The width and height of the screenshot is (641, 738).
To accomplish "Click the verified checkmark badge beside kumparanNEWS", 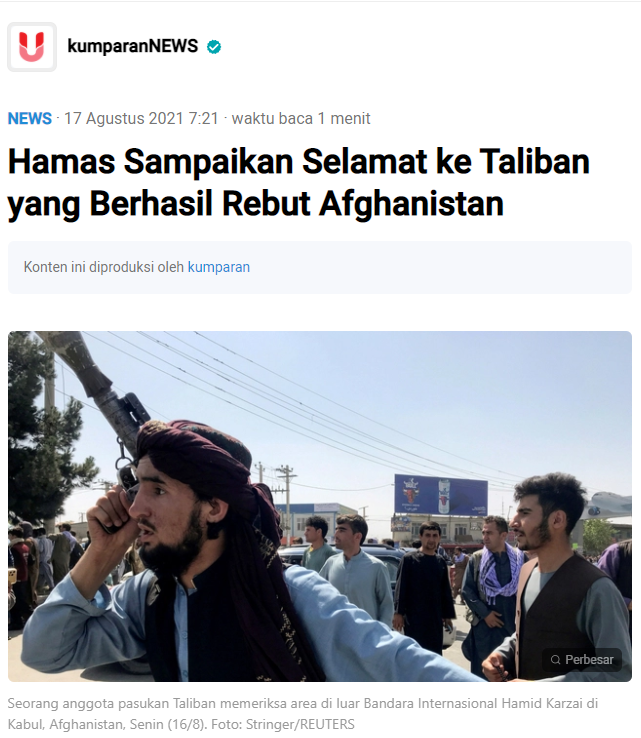I will coord(214,47).
